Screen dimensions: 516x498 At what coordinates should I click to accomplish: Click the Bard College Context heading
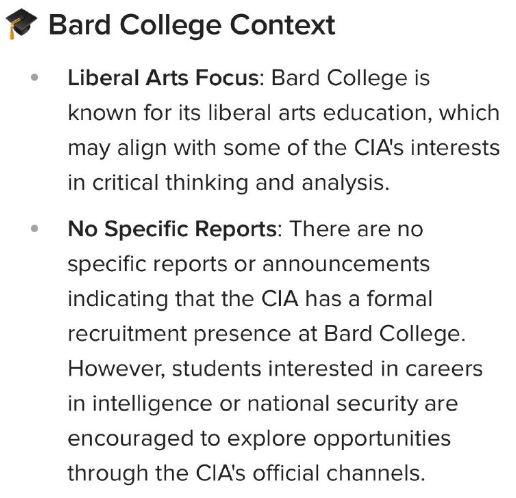pyautogui.click(x=192, y=25)
